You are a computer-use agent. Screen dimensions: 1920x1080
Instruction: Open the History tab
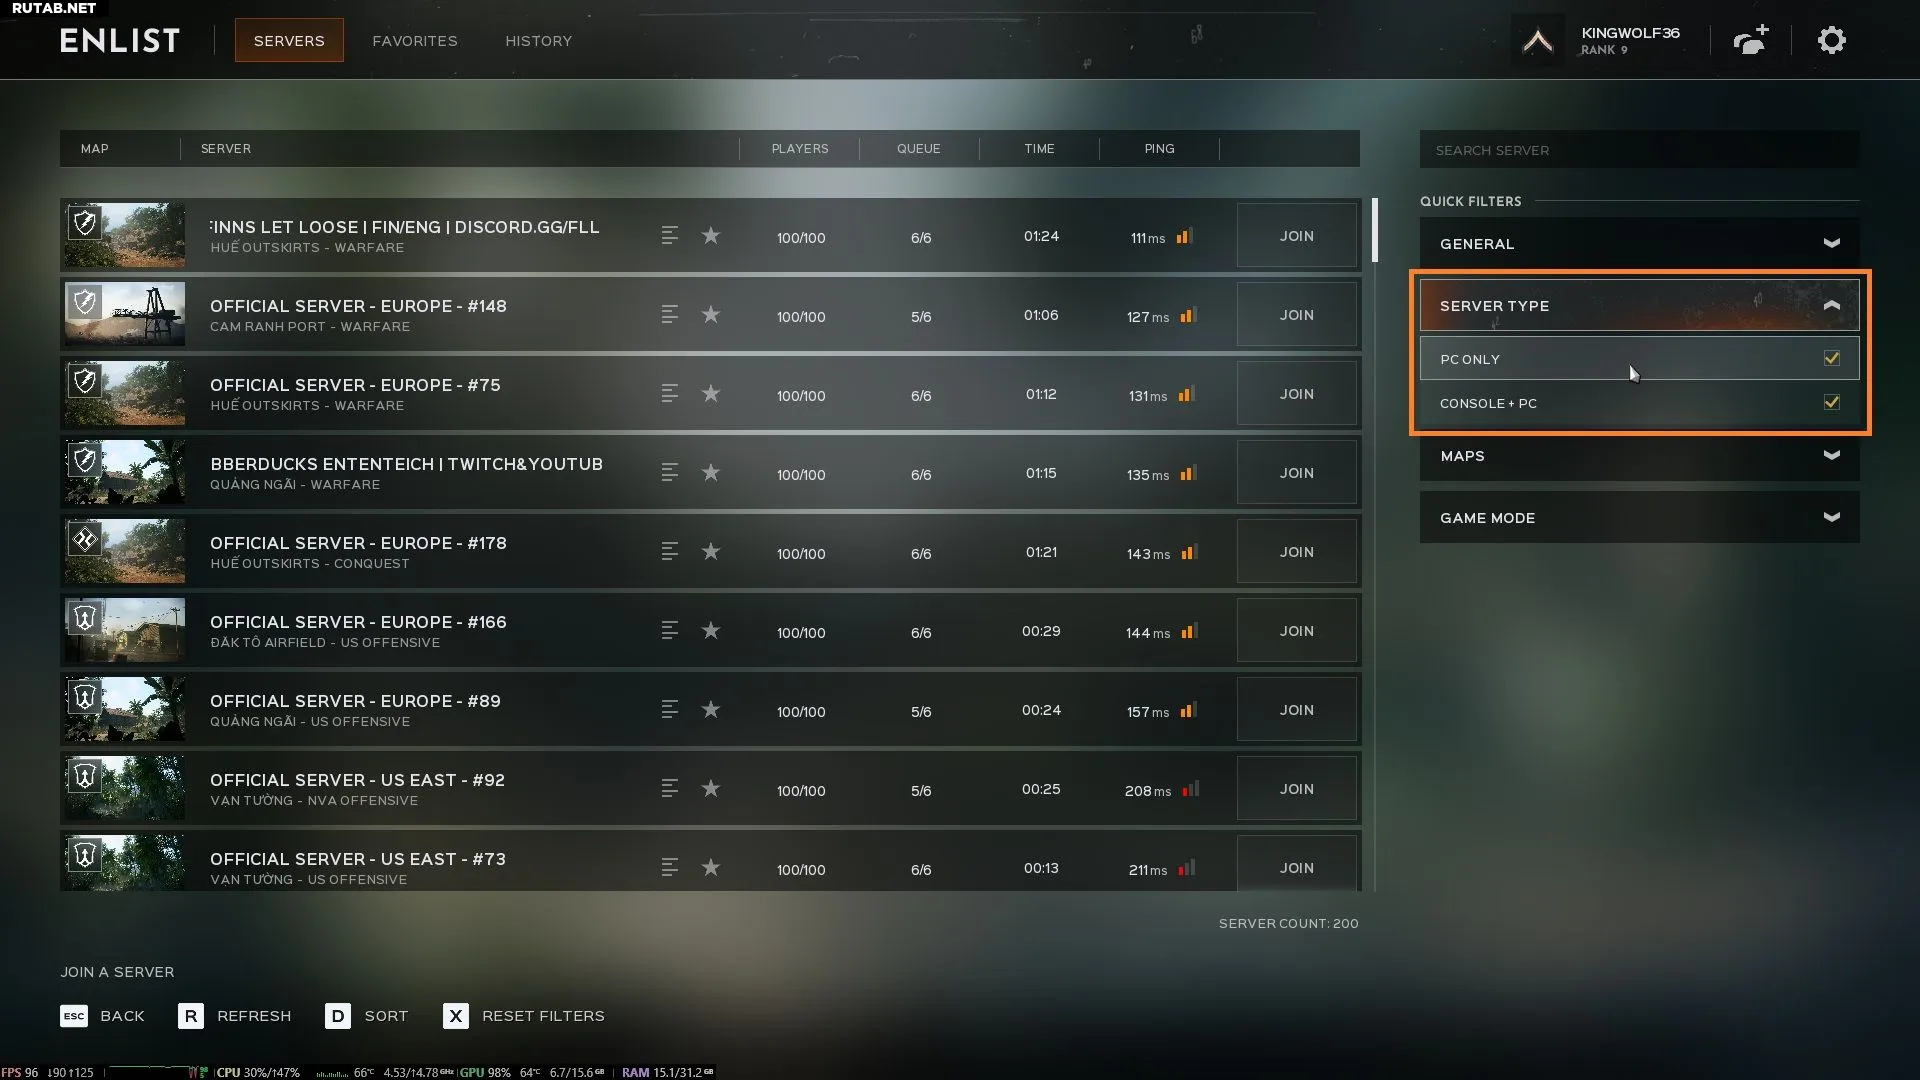pos(538,41)
